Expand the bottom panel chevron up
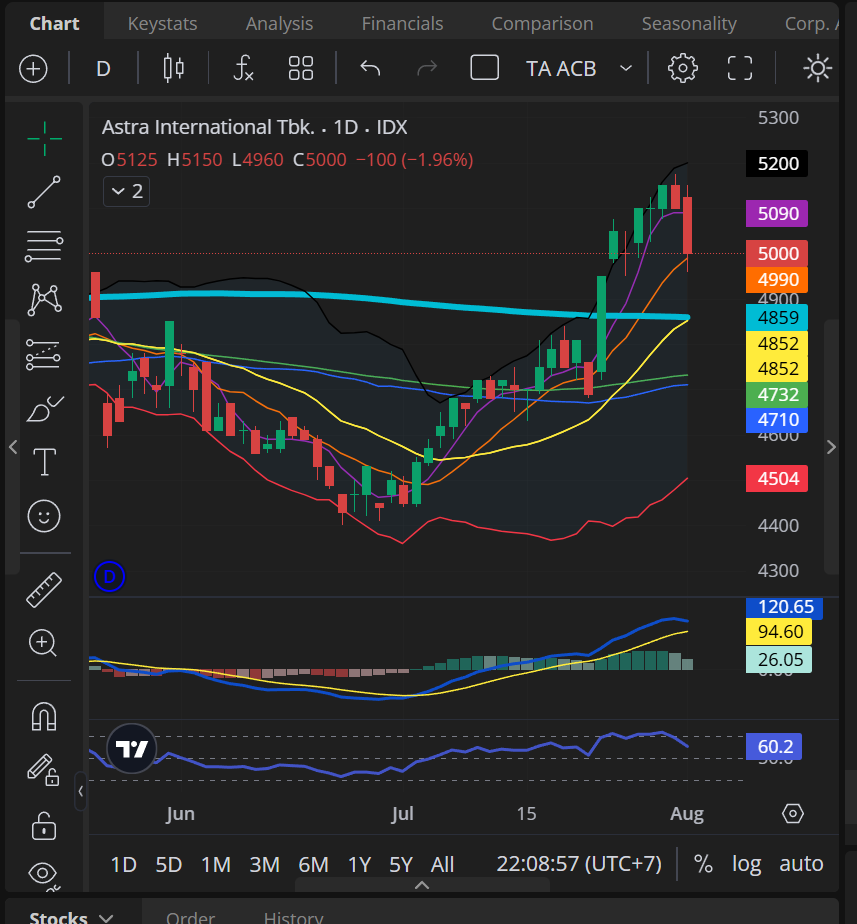 click(422, 885)
